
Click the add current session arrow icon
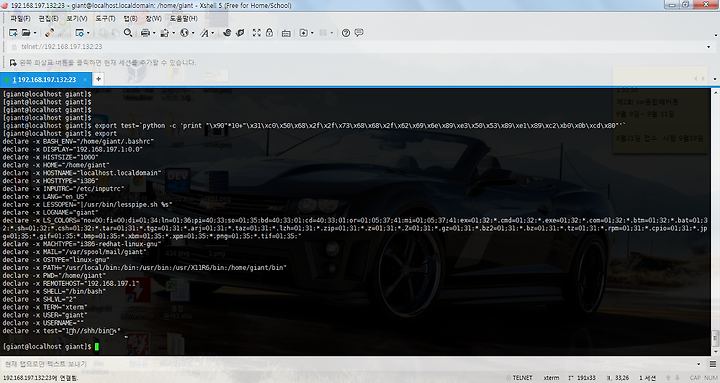(13, 62)
